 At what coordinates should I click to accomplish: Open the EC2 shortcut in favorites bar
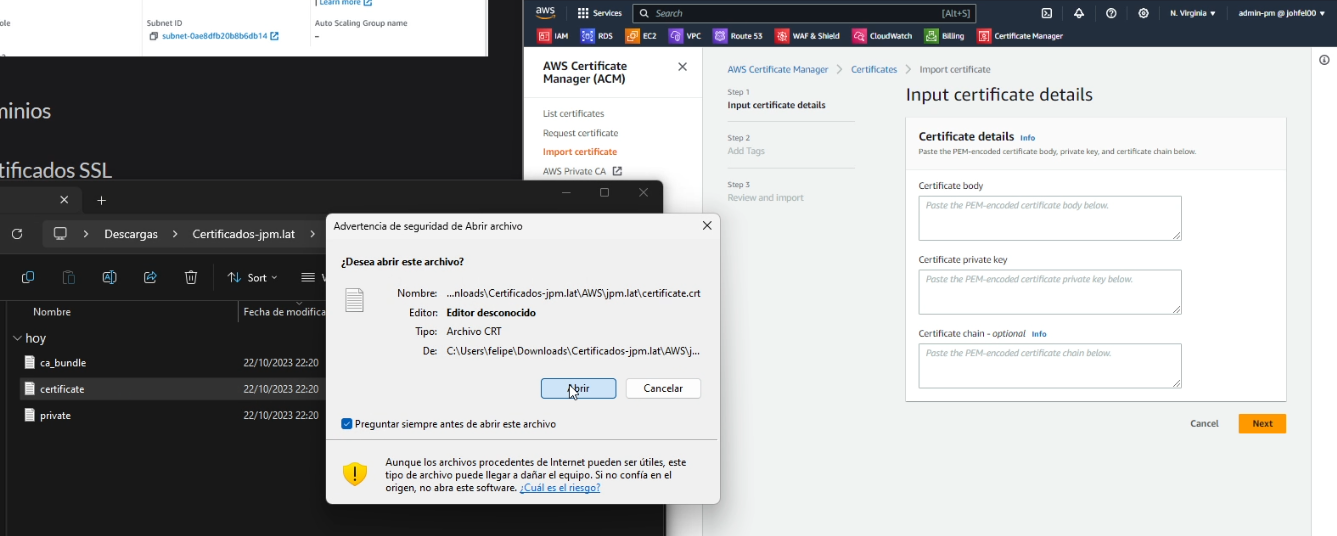641,36
